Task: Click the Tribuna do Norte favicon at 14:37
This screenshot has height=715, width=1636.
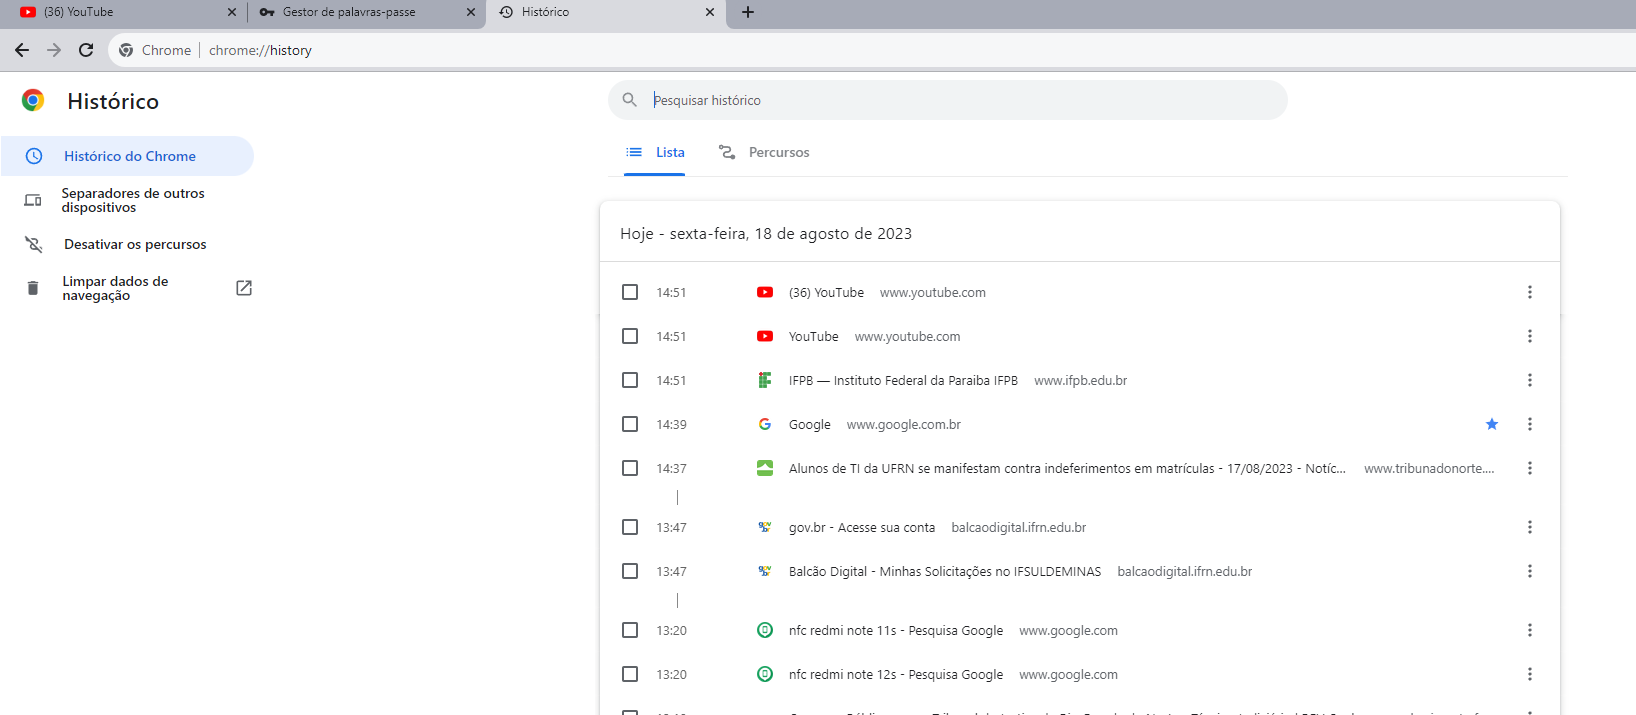Action: point(765,468)
